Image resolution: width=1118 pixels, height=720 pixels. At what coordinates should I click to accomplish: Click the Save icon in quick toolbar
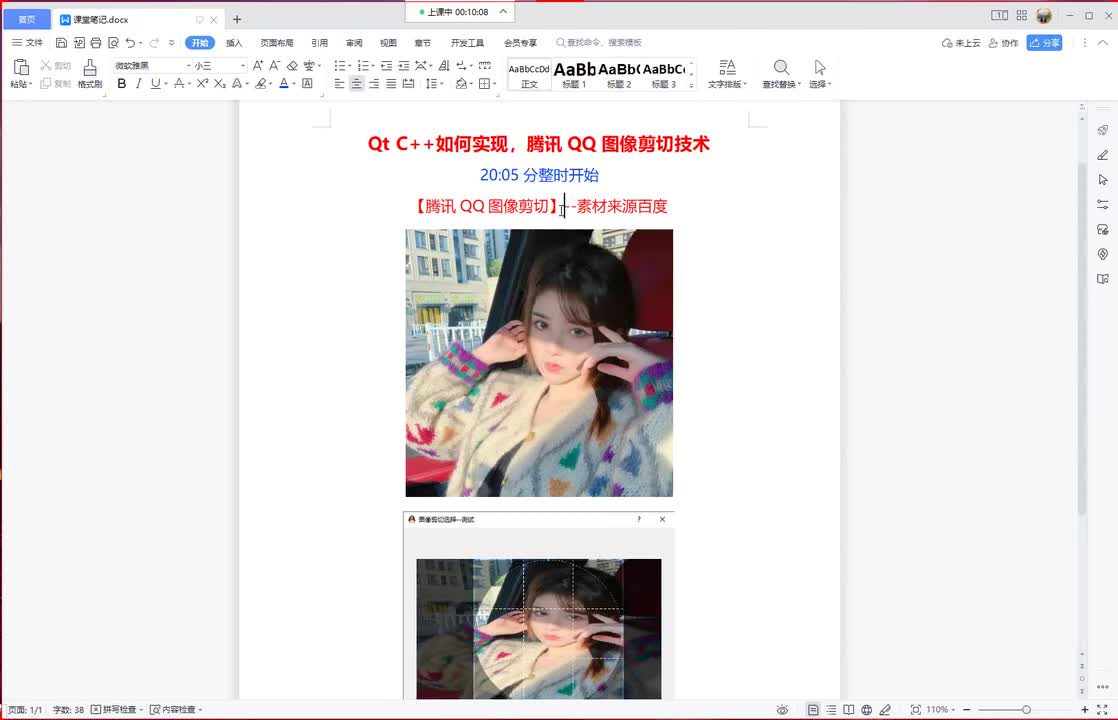coord(61,43)
